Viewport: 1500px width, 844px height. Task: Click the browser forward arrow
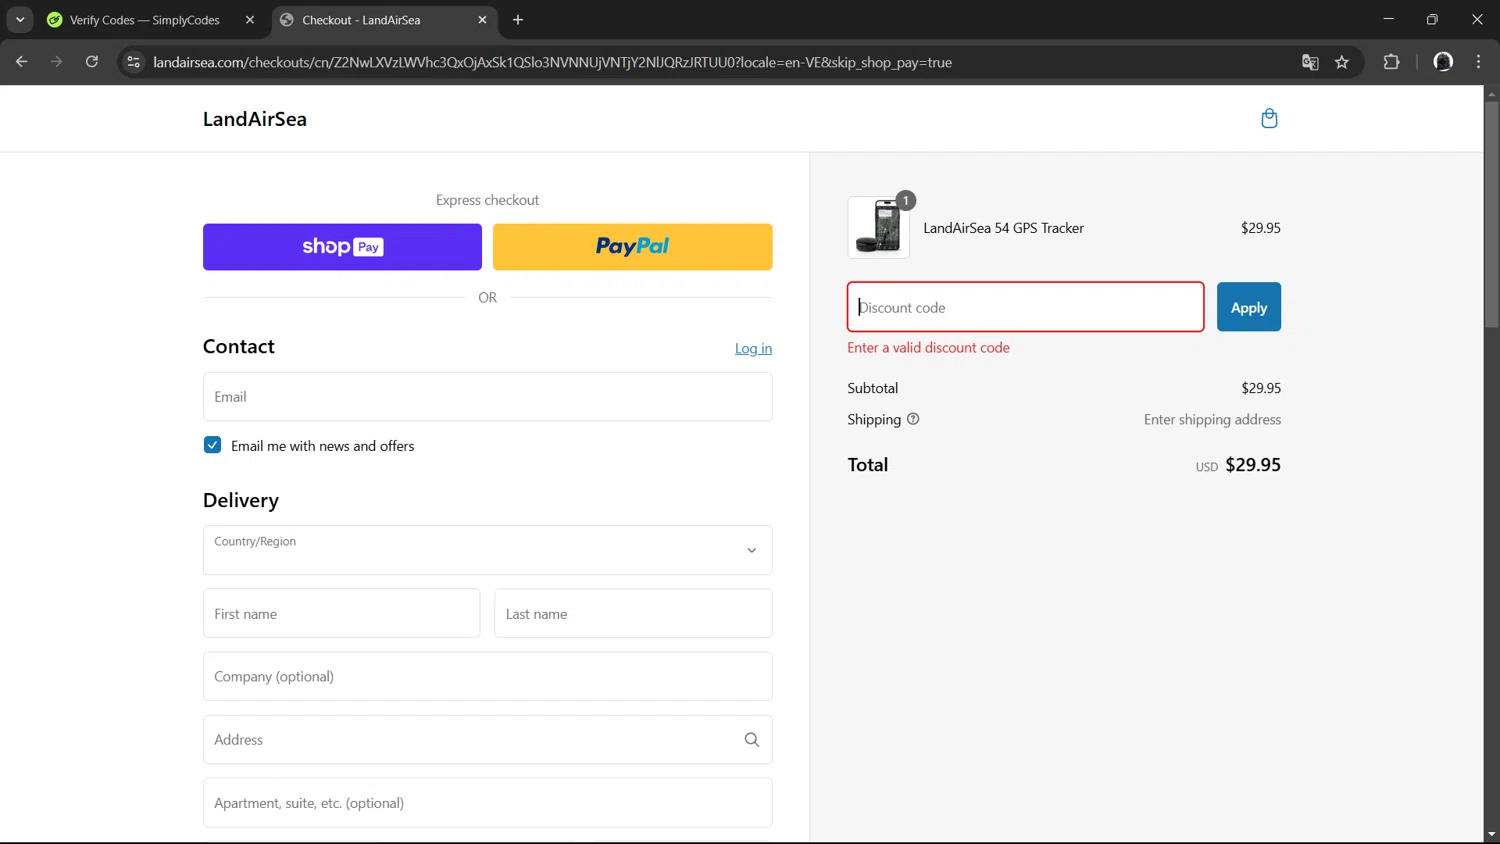click(57, 62)
